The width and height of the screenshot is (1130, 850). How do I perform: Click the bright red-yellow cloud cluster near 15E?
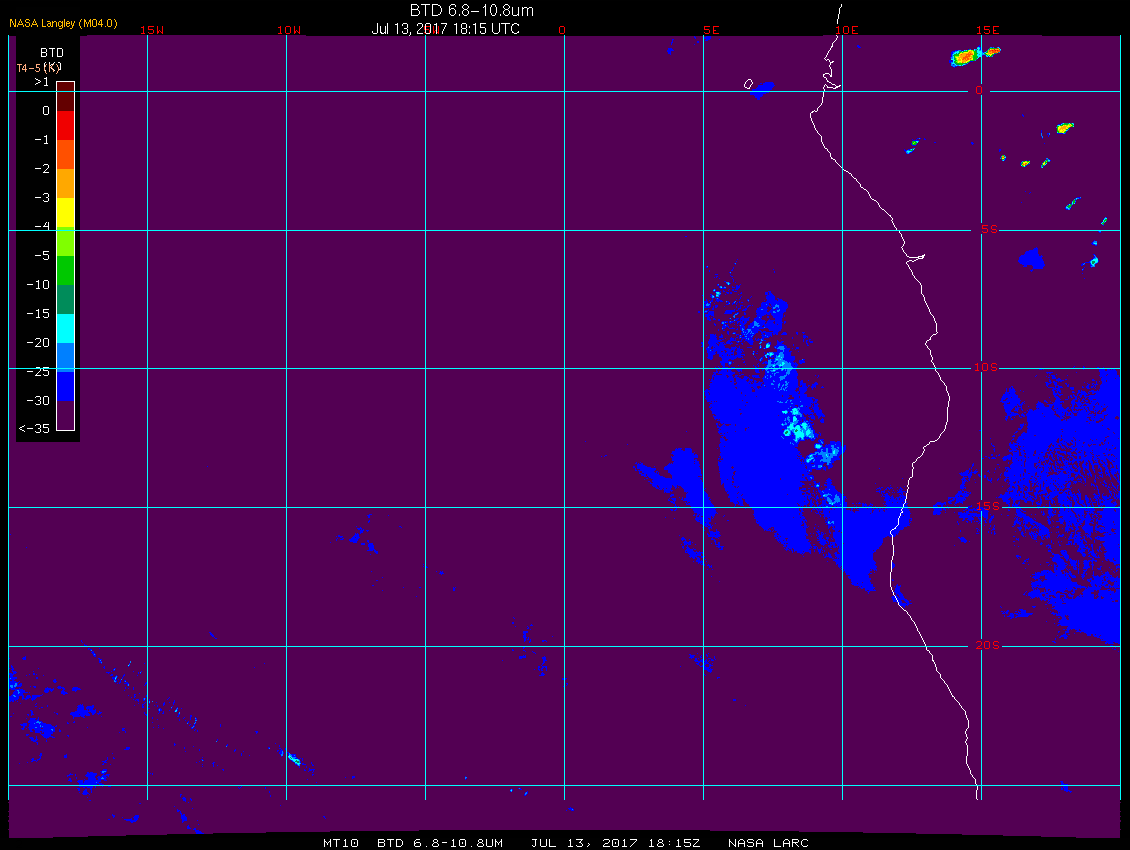966,57
